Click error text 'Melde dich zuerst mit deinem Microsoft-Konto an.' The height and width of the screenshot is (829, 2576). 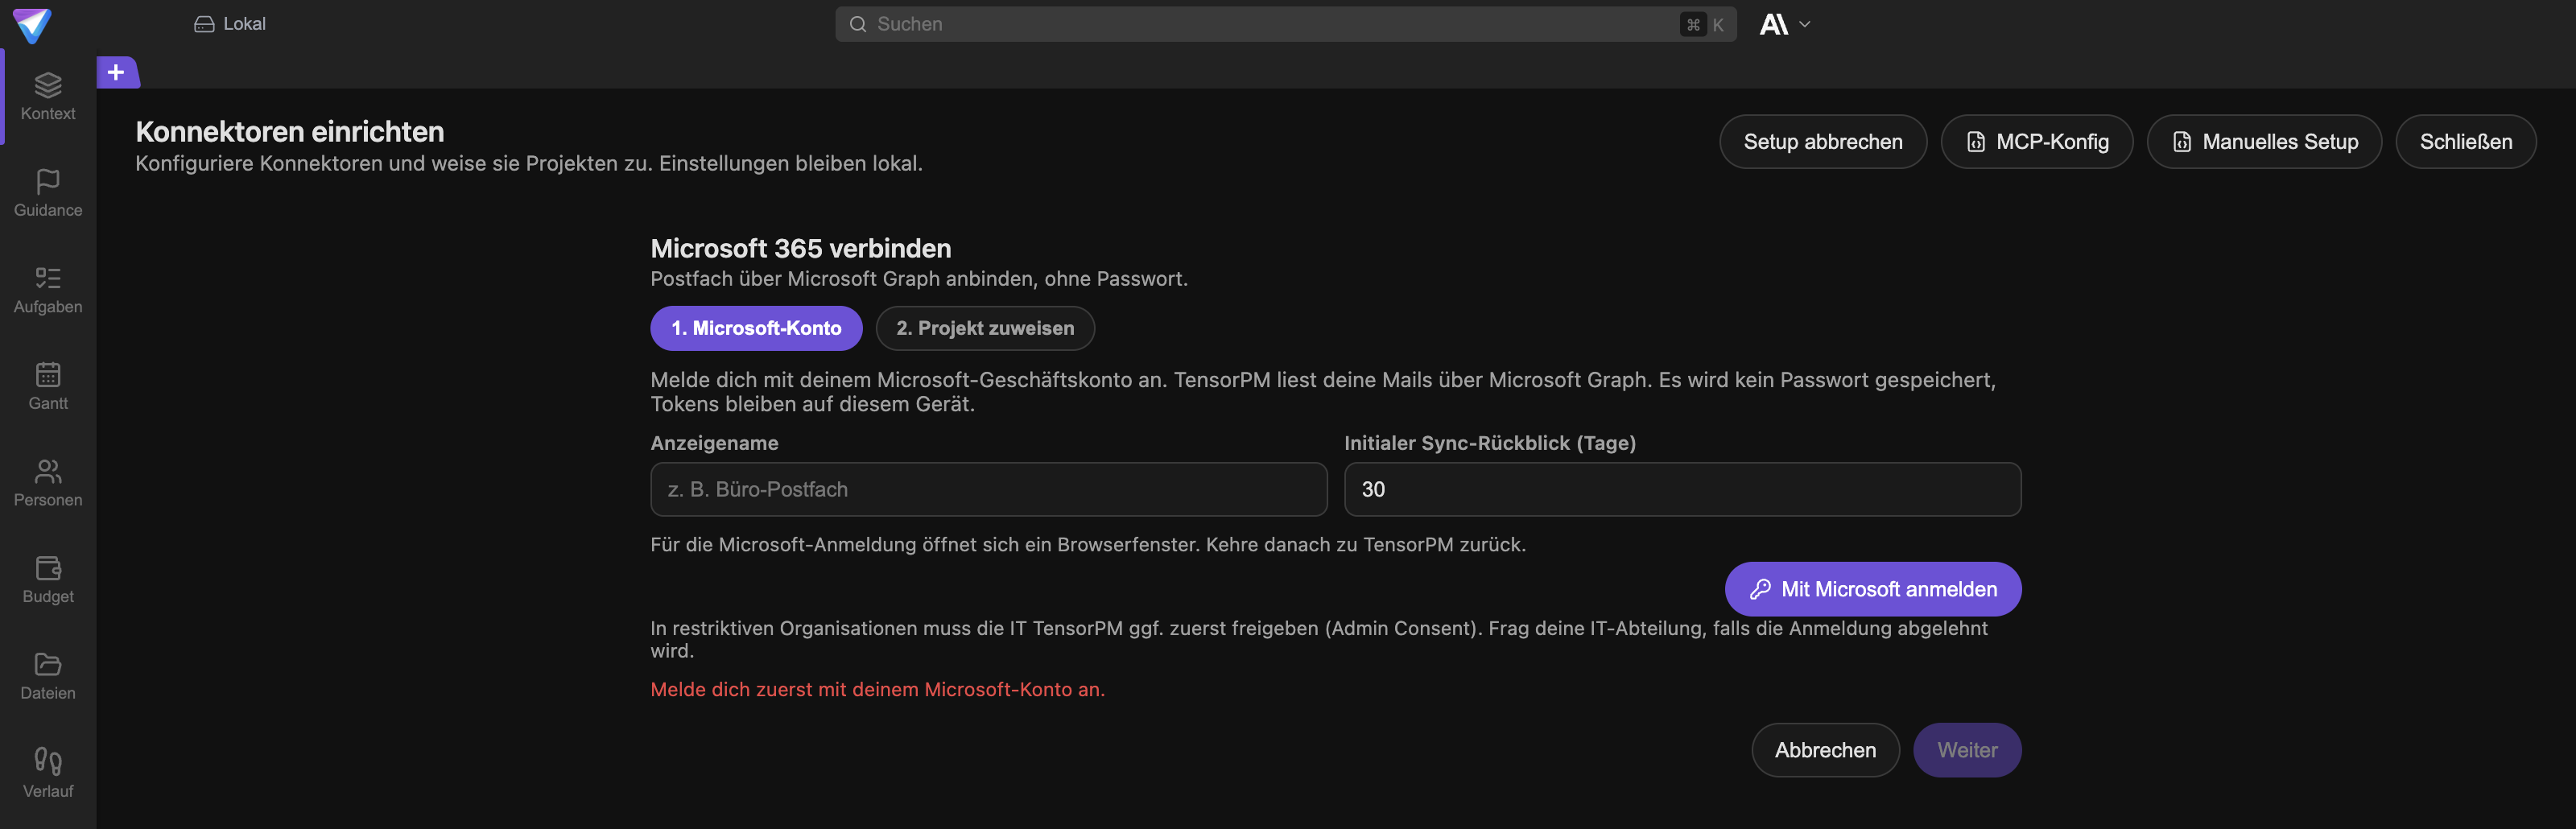click(x=877, y=689)
